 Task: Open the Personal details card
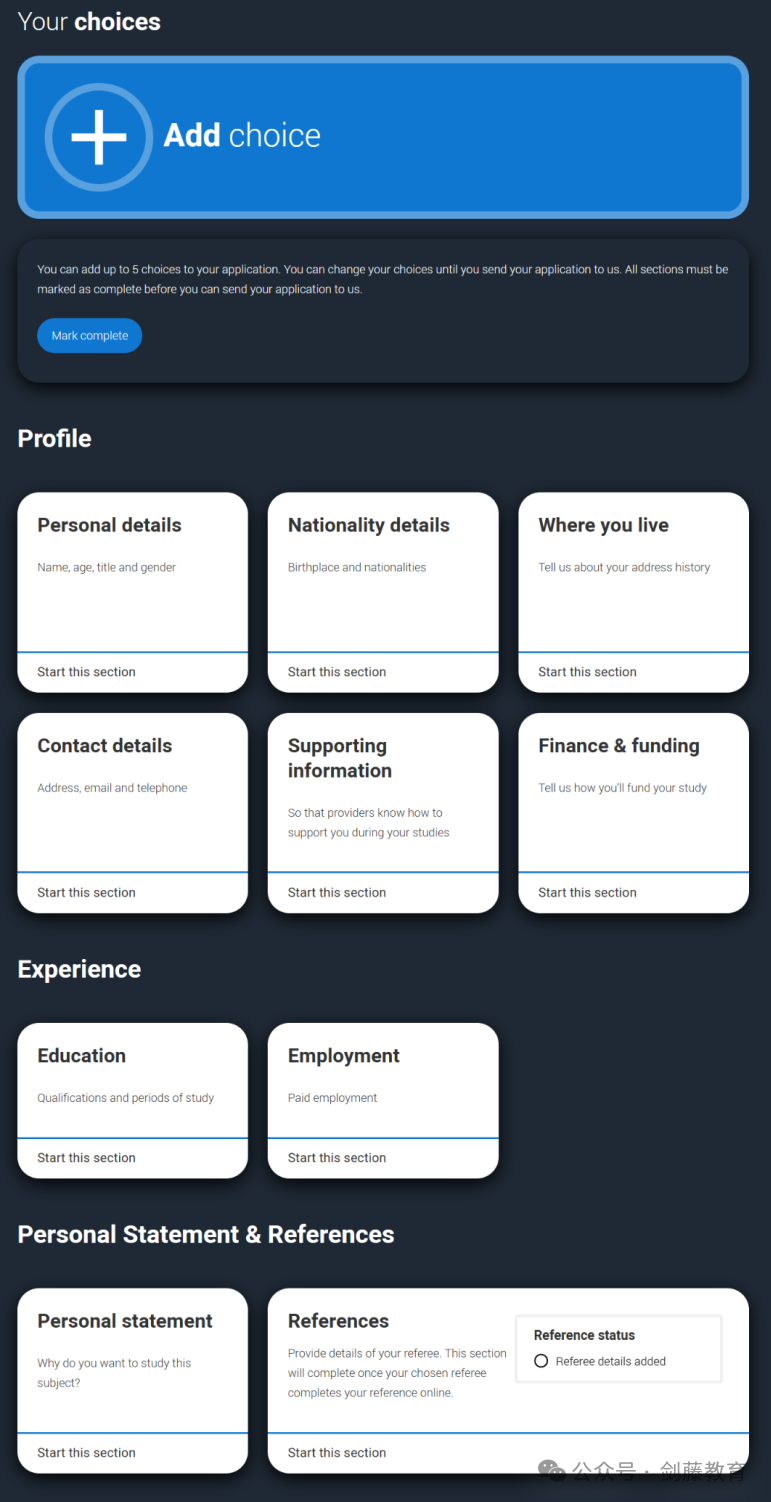coord(132,592)
